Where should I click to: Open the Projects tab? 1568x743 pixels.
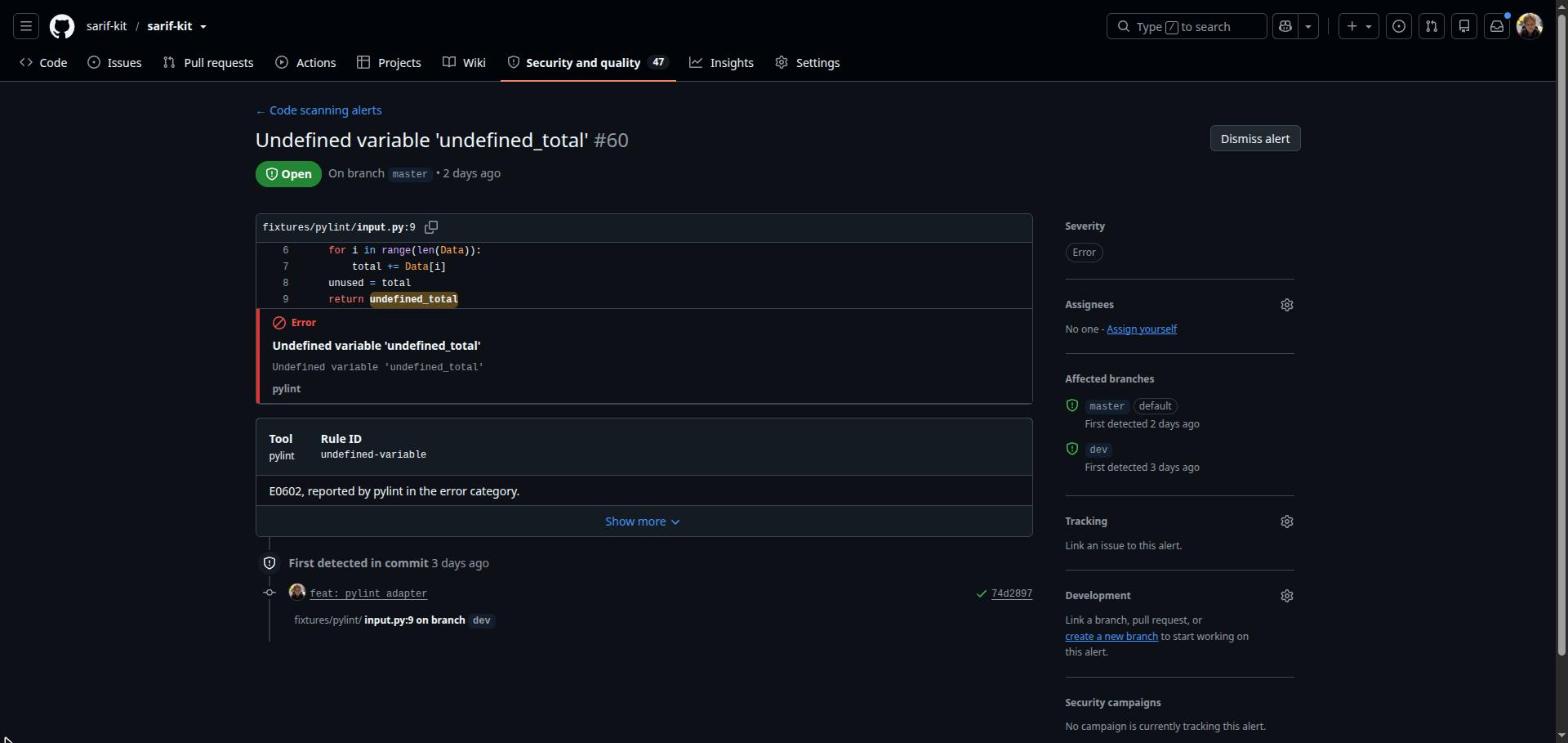coord(389,62)
